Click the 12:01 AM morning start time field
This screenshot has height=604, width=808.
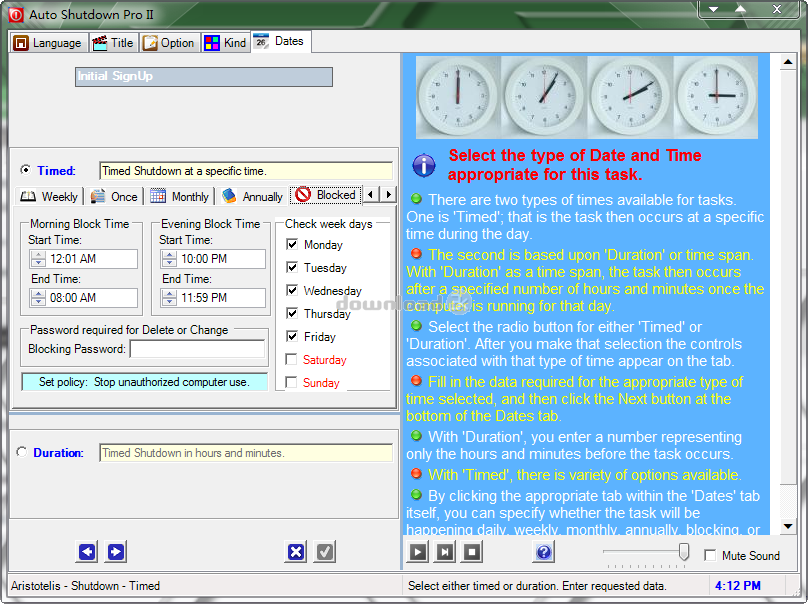[x=84, y=259]
